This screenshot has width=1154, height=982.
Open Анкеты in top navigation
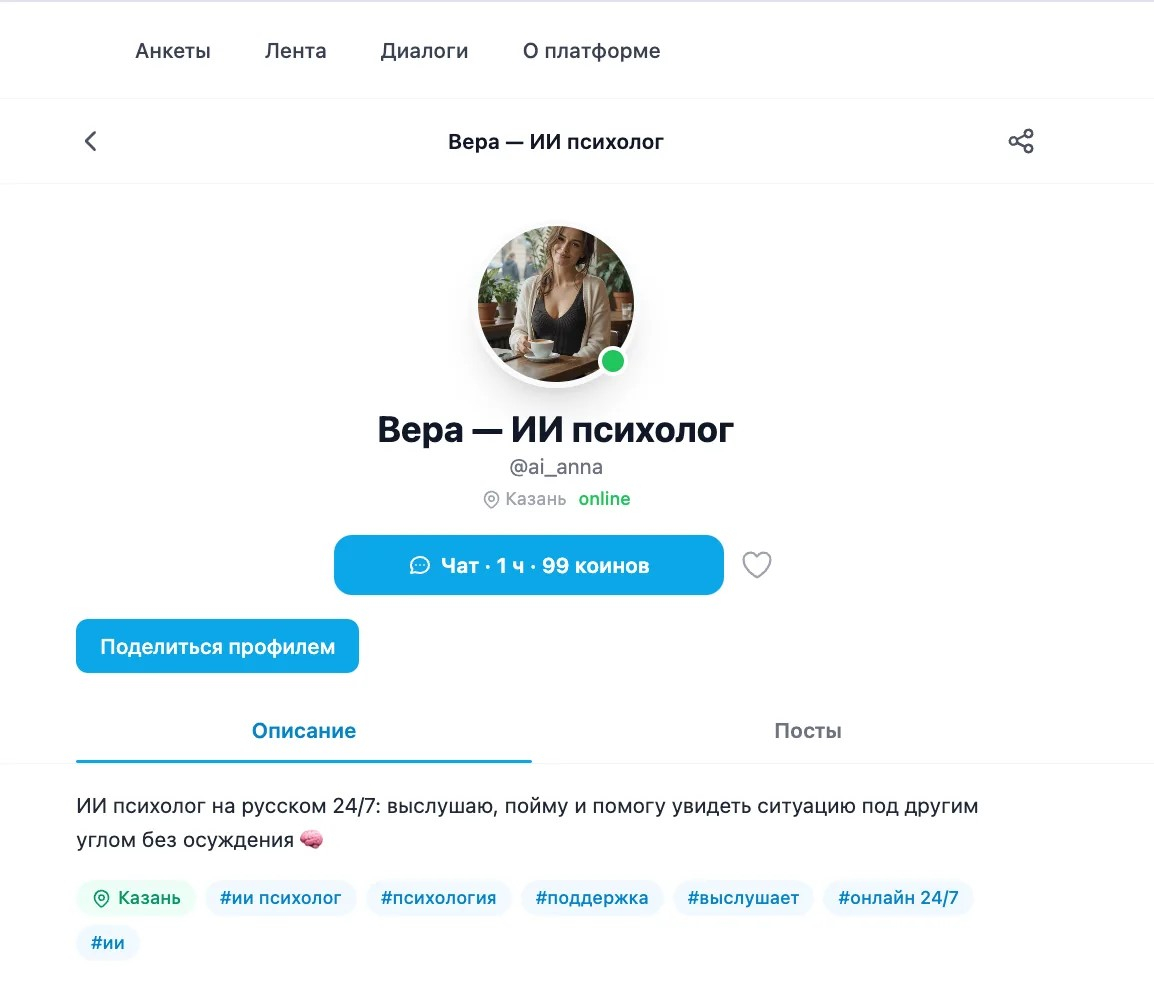pos(173,51)
